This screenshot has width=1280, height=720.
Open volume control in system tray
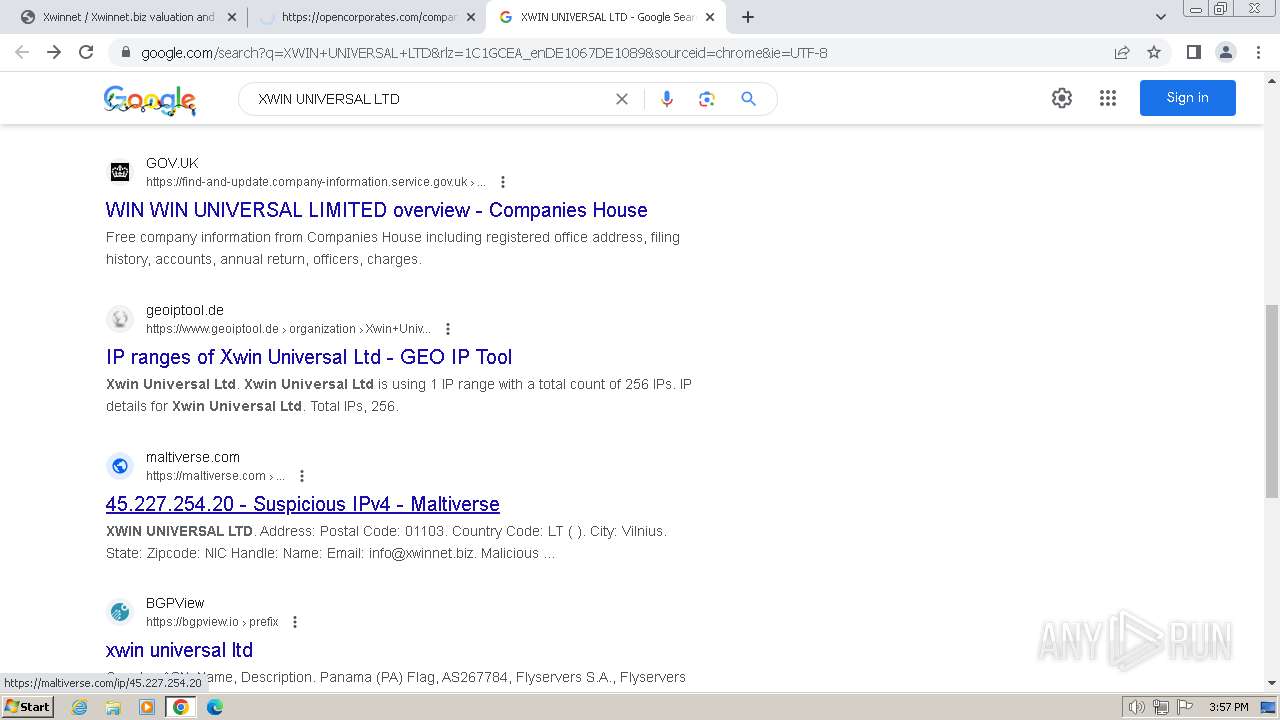(1137, 707)
